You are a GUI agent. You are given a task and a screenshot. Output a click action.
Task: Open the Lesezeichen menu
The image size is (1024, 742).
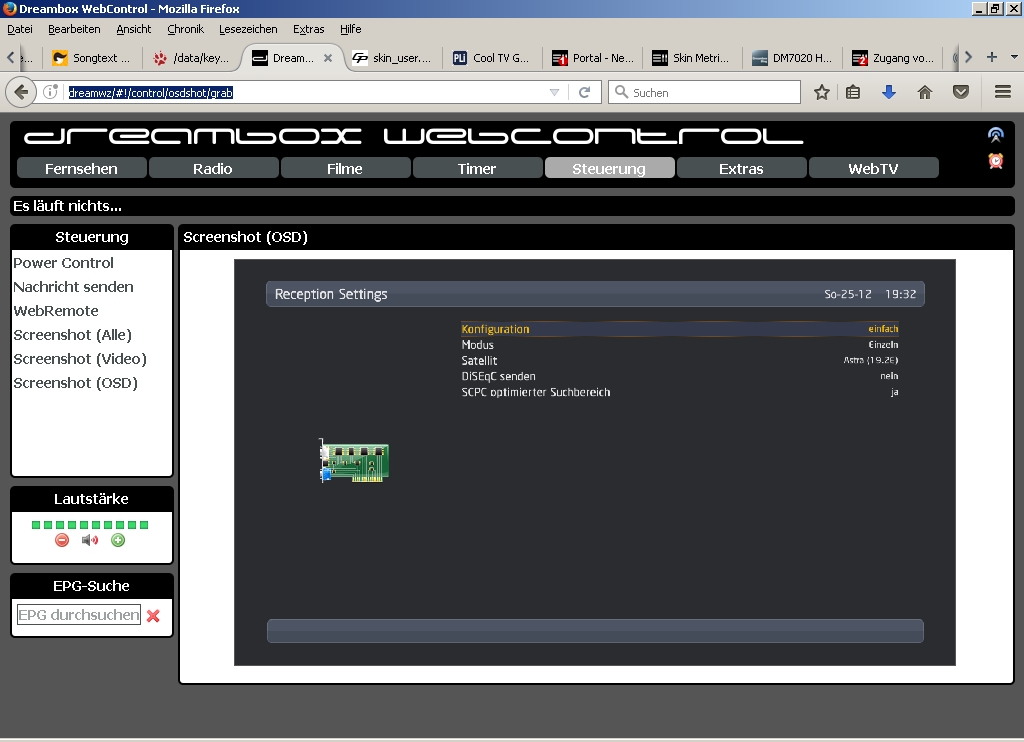(248, 29)
